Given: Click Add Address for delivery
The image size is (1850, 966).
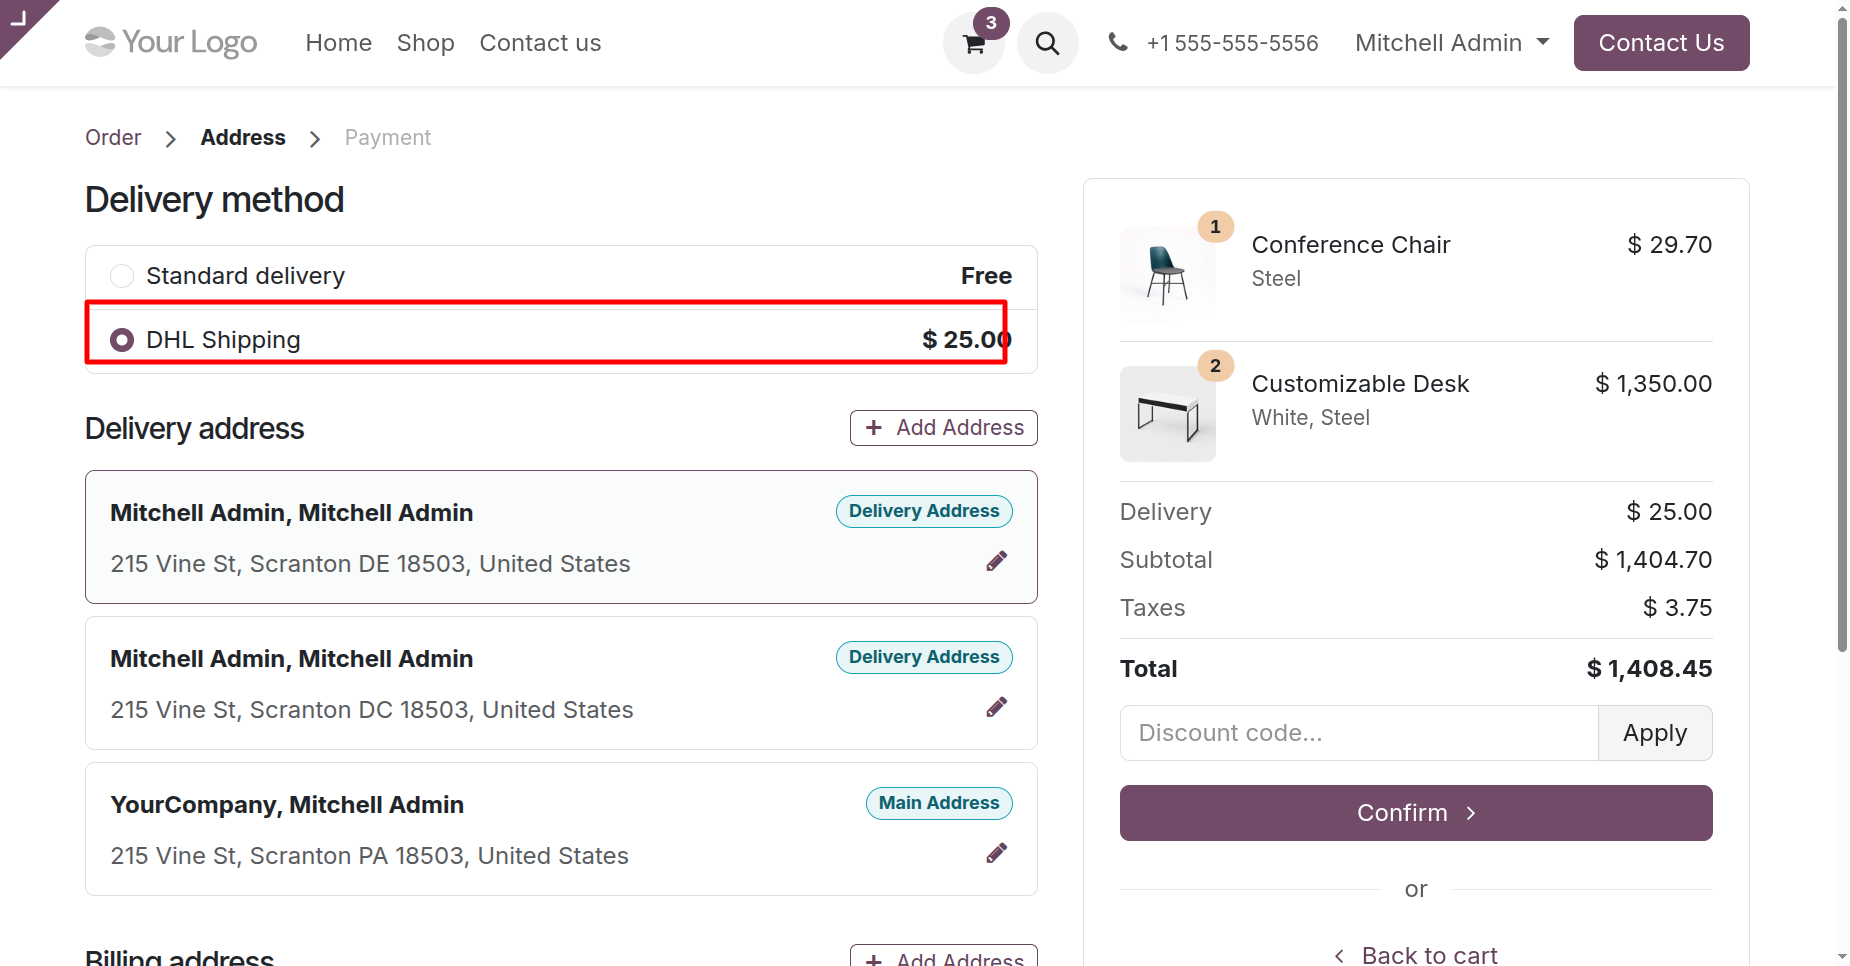Looking at the screenshot, I should pos(943,428).
